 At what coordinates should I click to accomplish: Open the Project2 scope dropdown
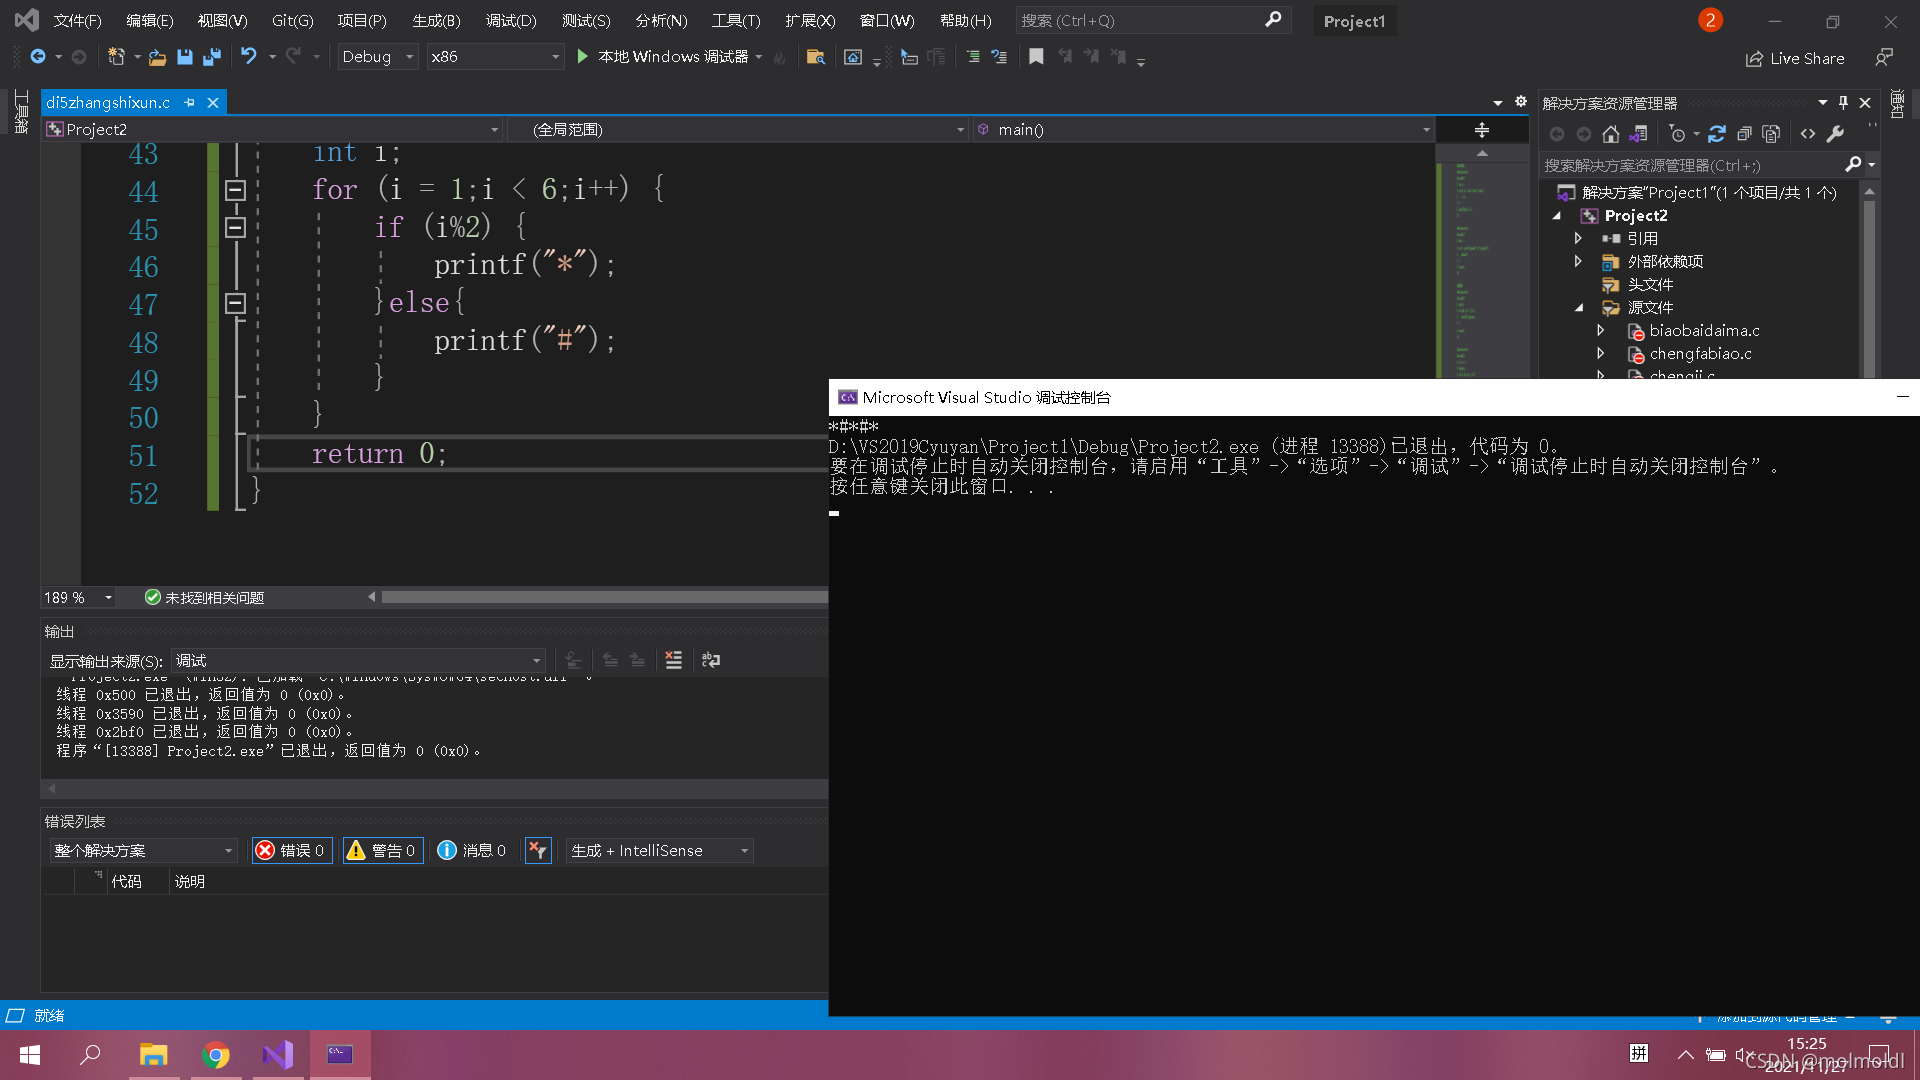(272, 130)
